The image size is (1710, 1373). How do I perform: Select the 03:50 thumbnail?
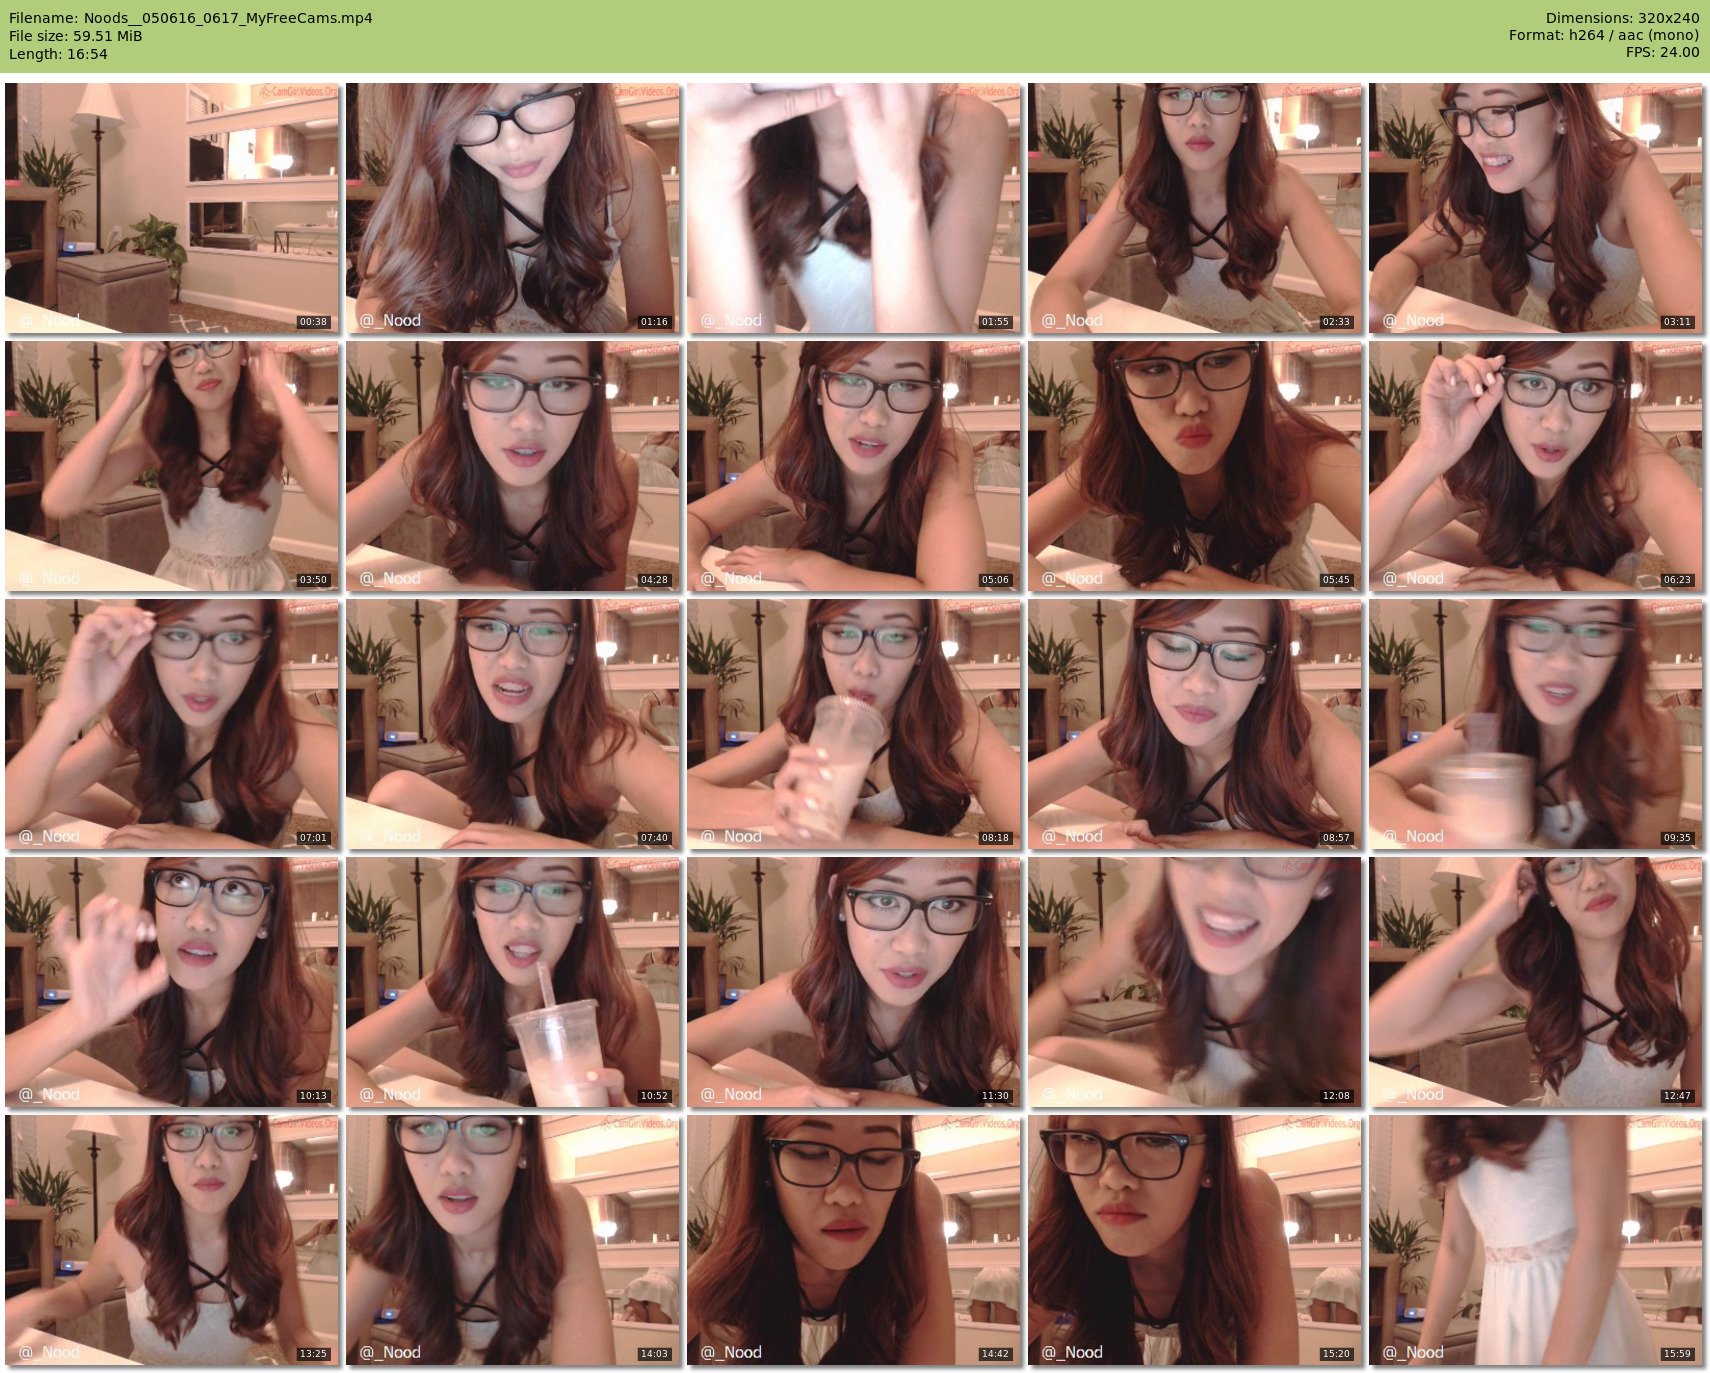(172, 466)
